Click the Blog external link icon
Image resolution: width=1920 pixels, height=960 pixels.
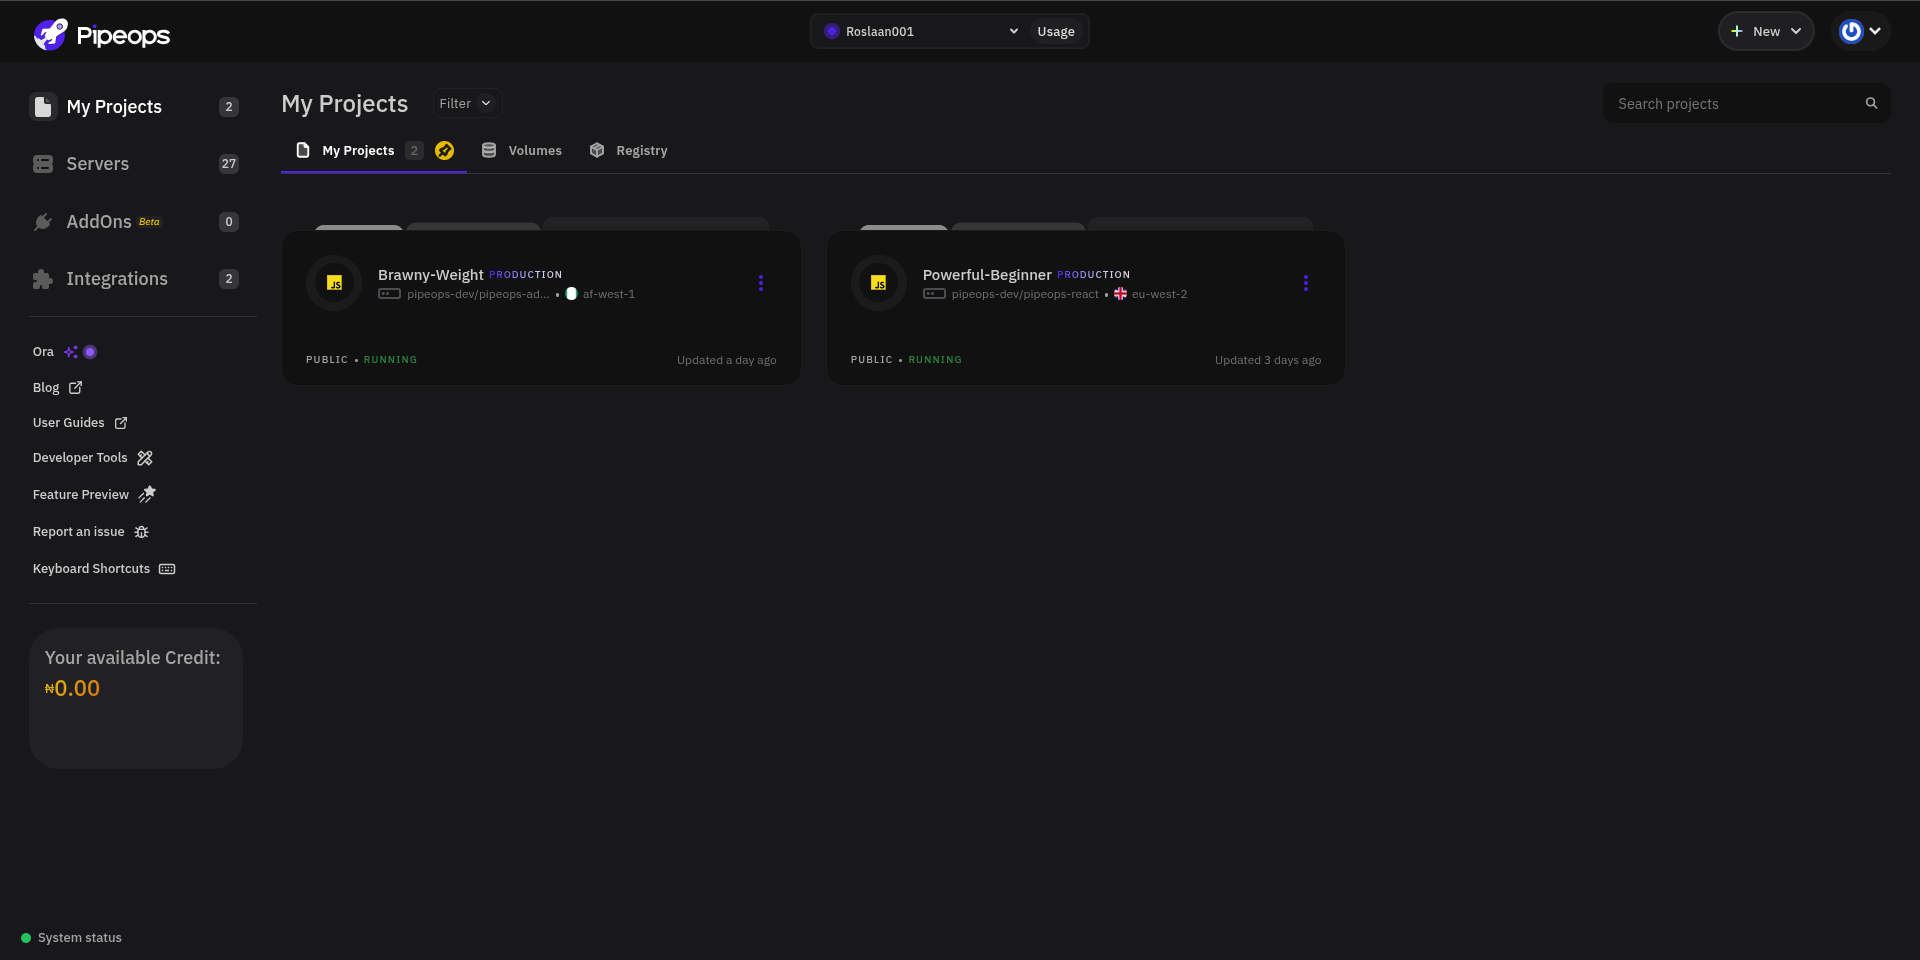coord(75,387)
